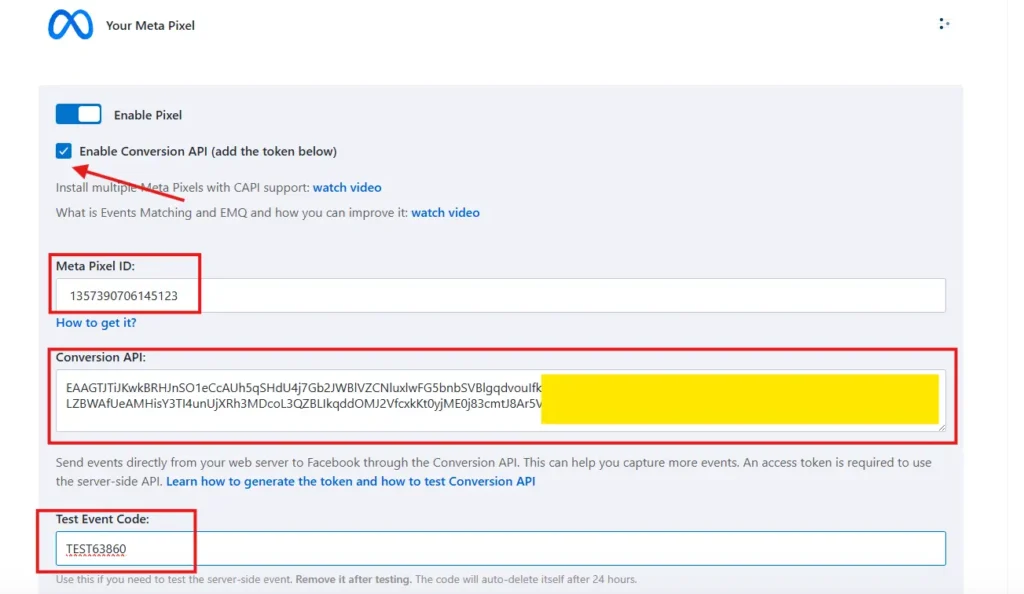Open watch video link about Events Matching
The height and width of the screenshot is (594, 1024).
click(x=445, y=212)
